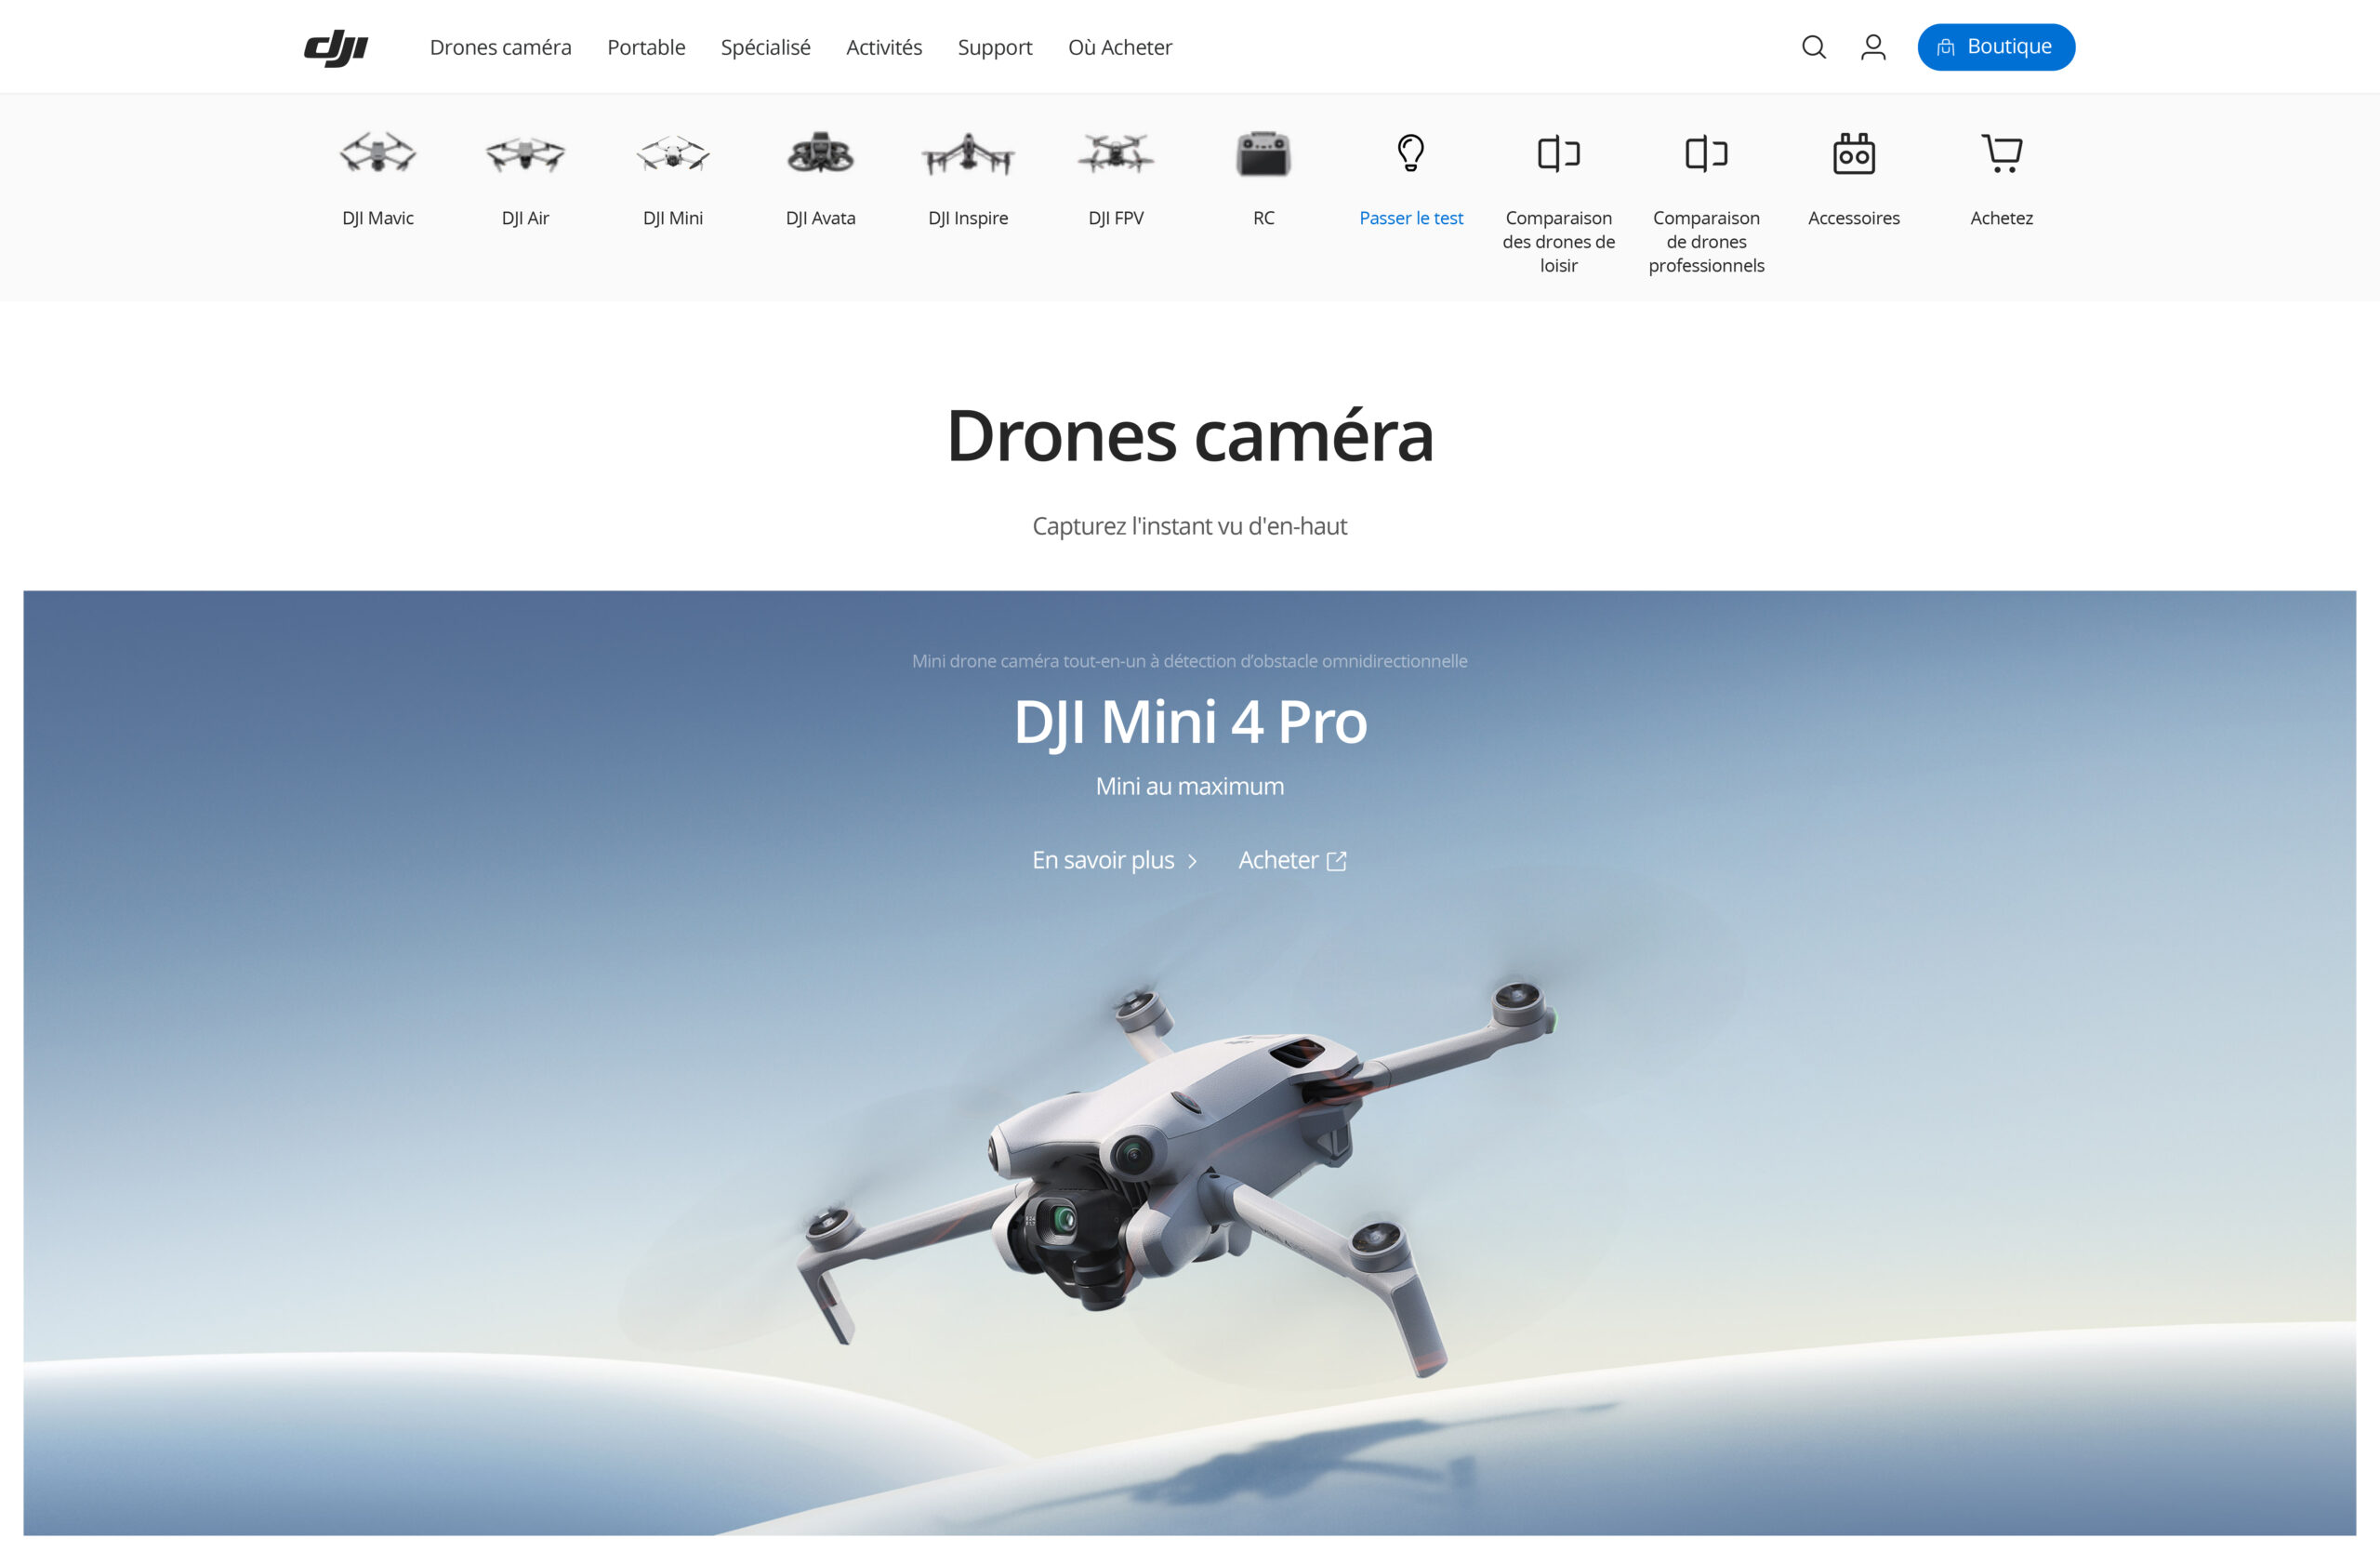Open the Drones caméra menu
Screen dimensions: 2380x1564
[501, 47]
